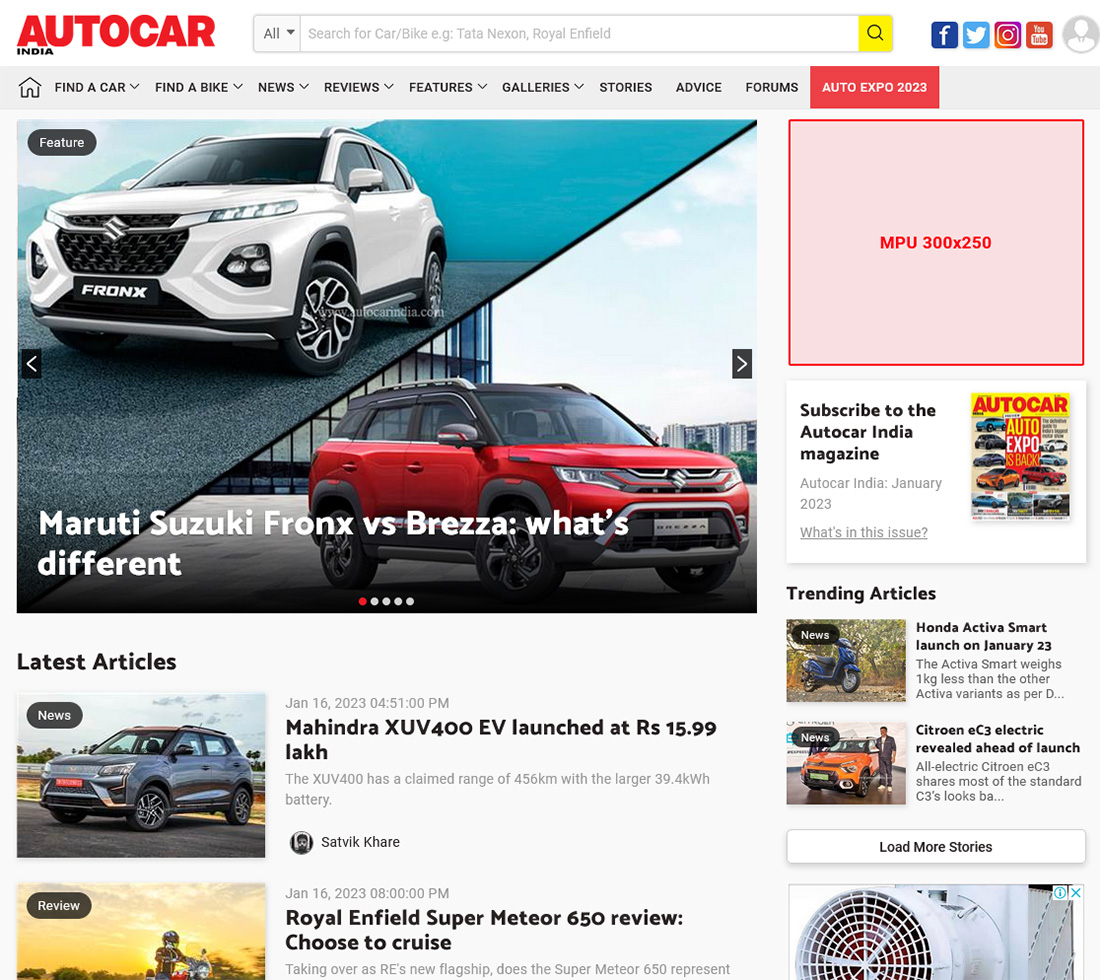Screen dimensions: 1100x980
Task: Expand the Galleries menu
Action: click(x=542, y=88)
